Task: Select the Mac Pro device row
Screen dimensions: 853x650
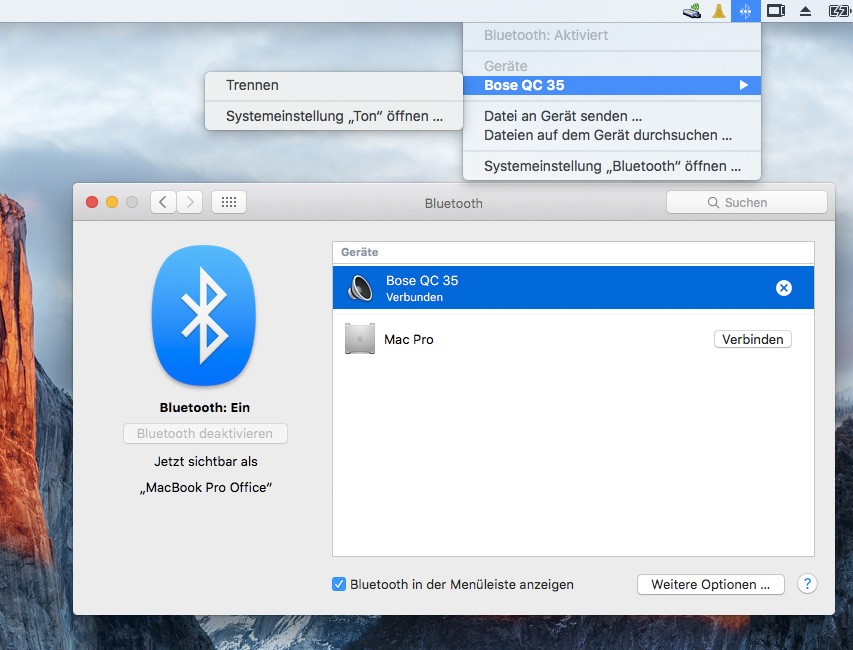Action: (573, 339)
